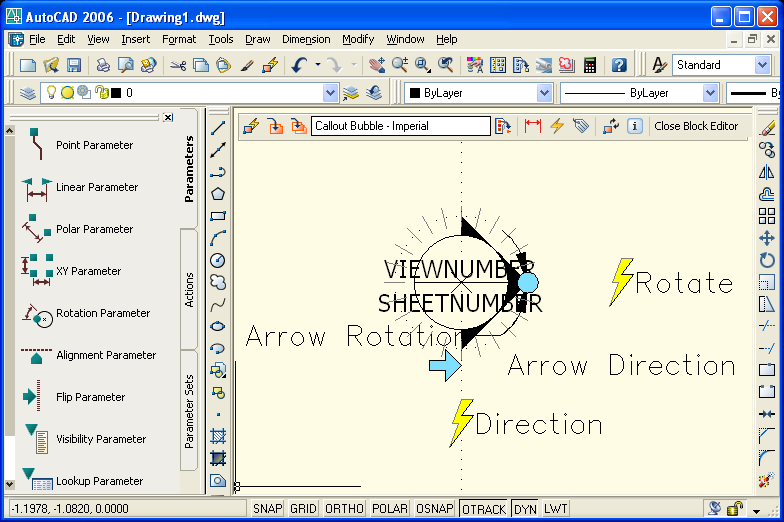
Task: Click the Layer Properties Manager icon
Action: 28,93
